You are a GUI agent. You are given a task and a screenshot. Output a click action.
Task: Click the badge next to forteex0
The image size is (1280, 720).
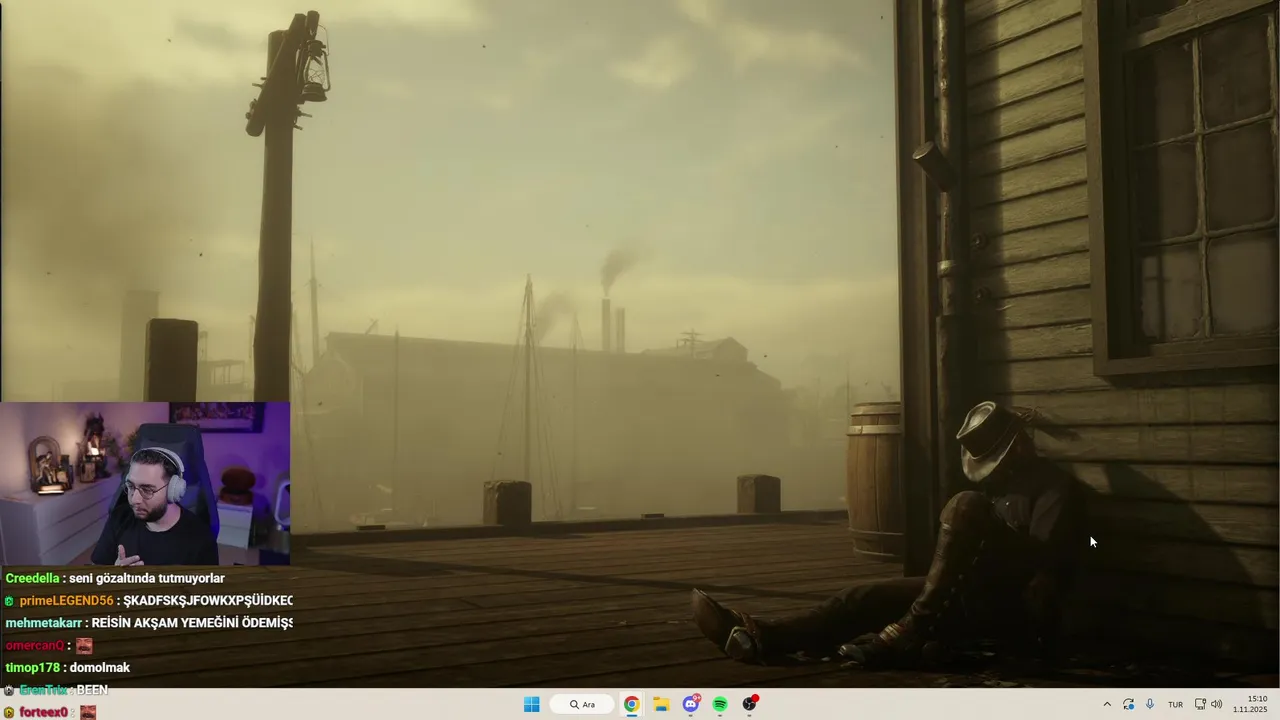click(9, 712)
